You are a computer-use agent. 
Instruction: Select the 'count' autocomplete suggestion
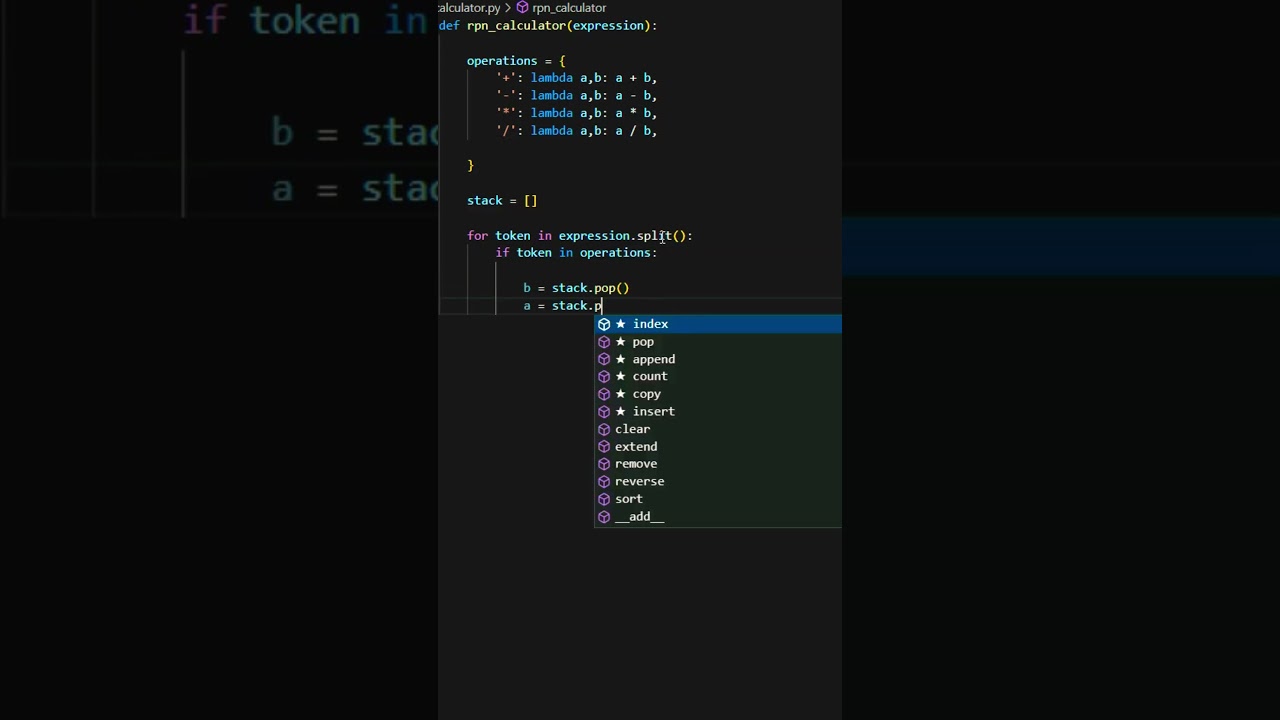718,376
